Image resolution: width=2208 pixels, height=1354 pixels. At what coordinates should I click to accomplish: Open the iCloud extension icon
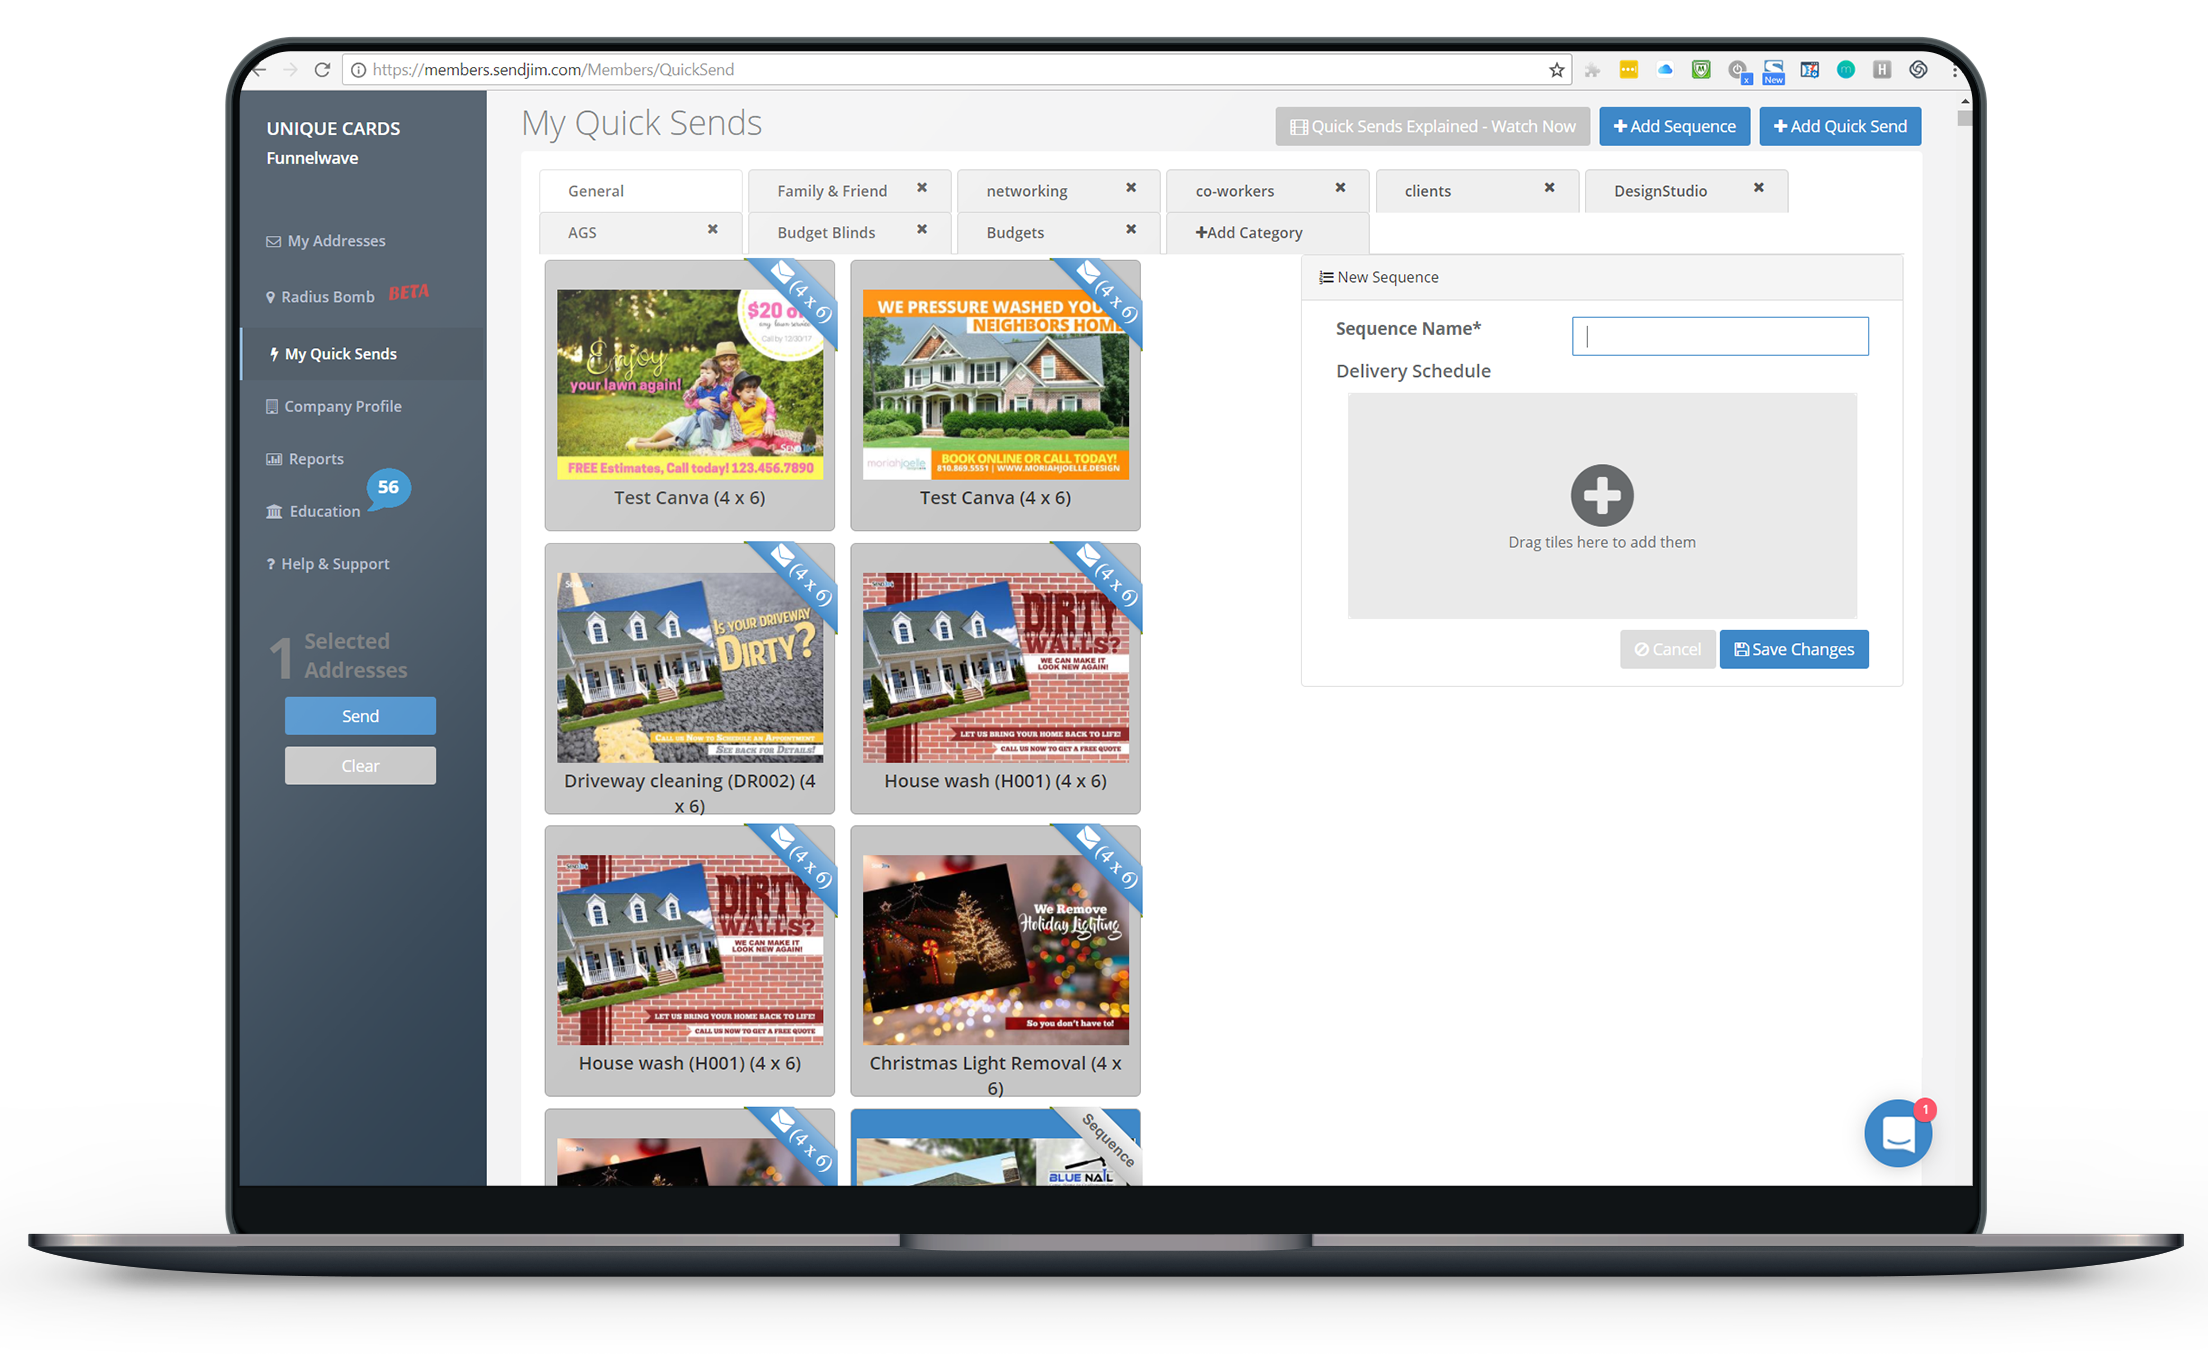[x=1665, y=69]
